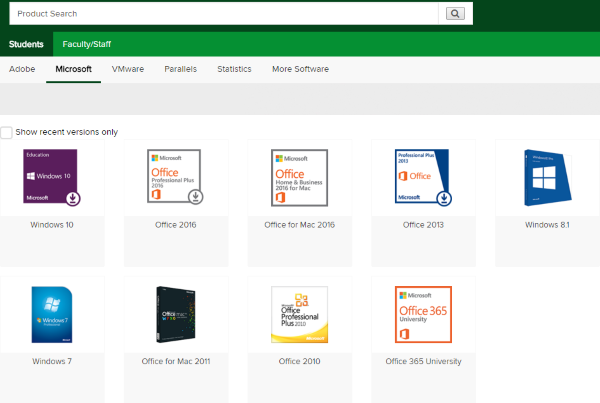This screenshot has width=600, height=403.
Task: Click the Office 2016 product title
Action: coord(176,225)
